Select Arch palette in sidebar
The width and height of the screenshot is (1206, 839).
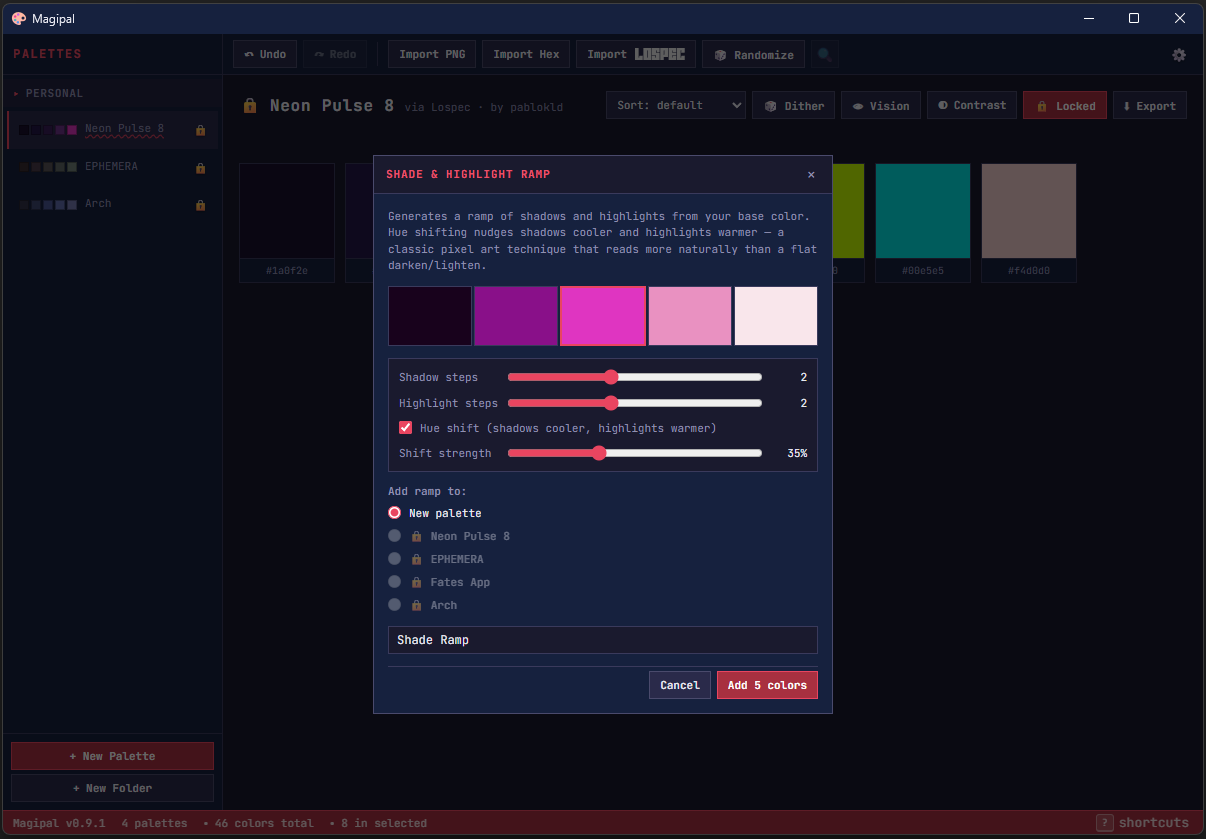(x=112, y=204)
